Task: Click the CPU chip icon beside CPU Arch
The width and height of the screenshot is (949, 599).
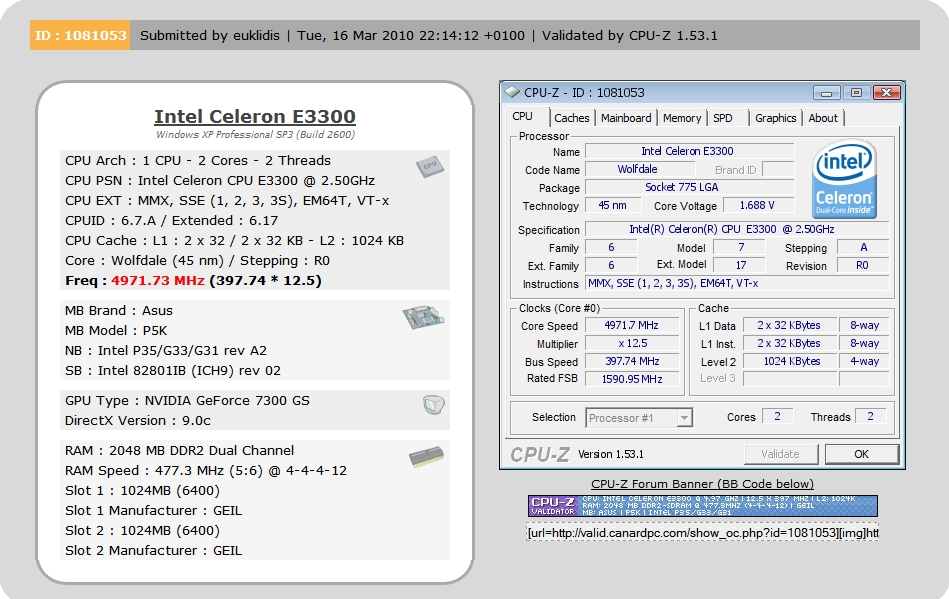Action: pyautogui.click(x=430, y=166)
